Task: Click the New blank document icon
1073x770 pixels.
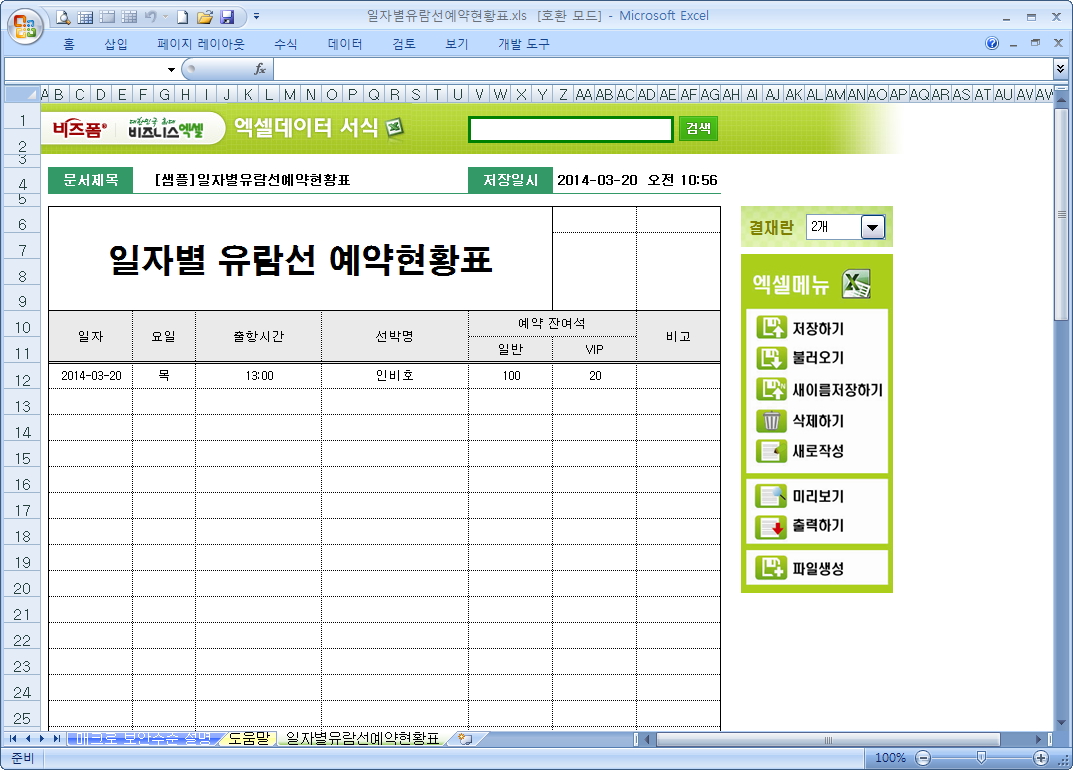Action: [x=183, y=16]
